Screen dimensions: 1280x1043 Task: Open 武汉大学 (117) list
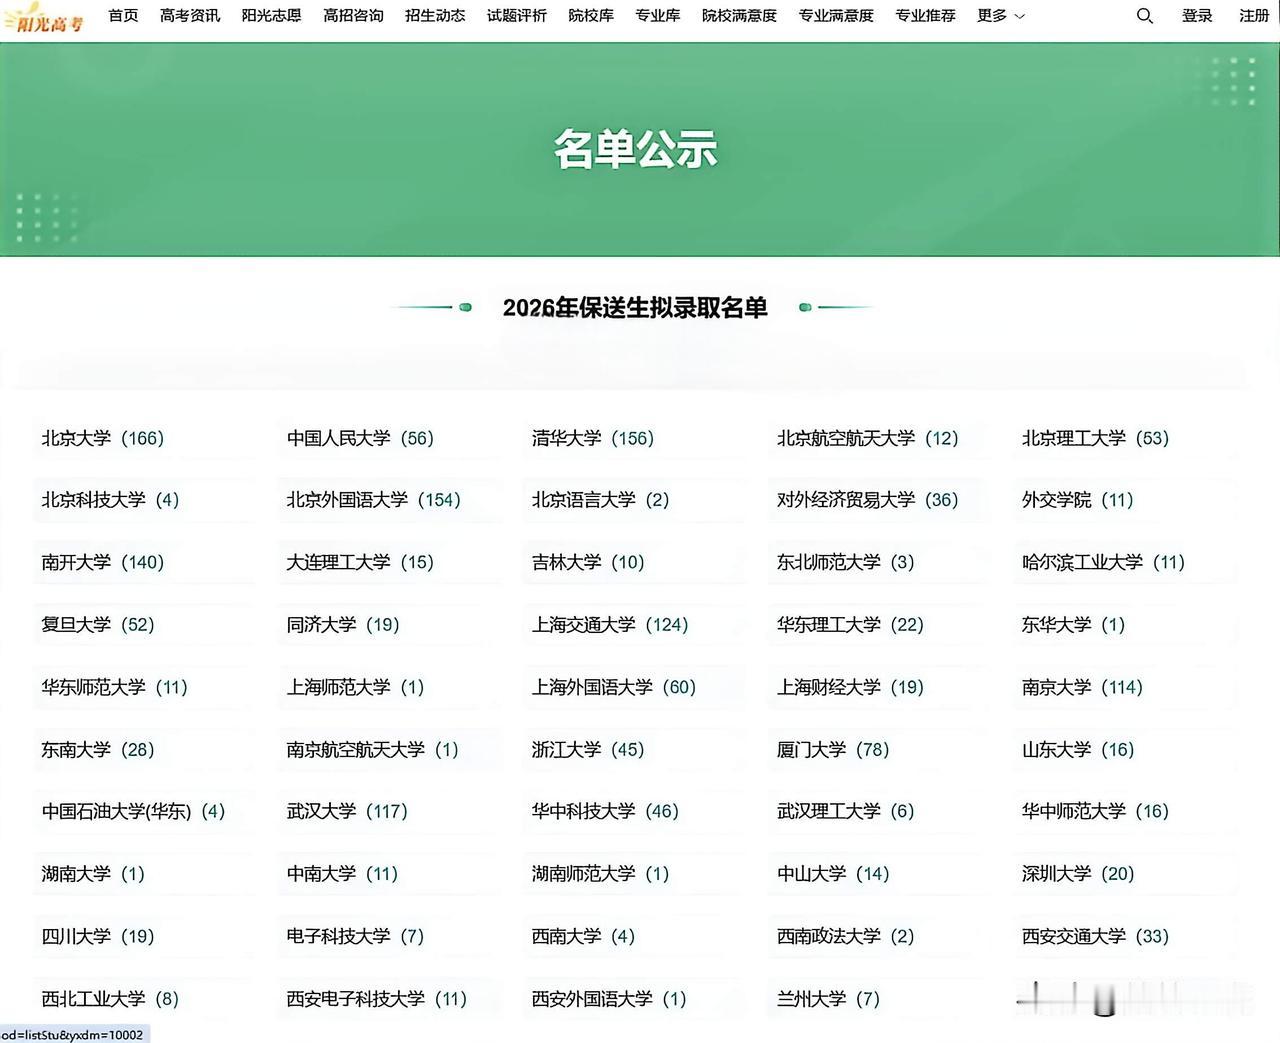pos(347,811)
